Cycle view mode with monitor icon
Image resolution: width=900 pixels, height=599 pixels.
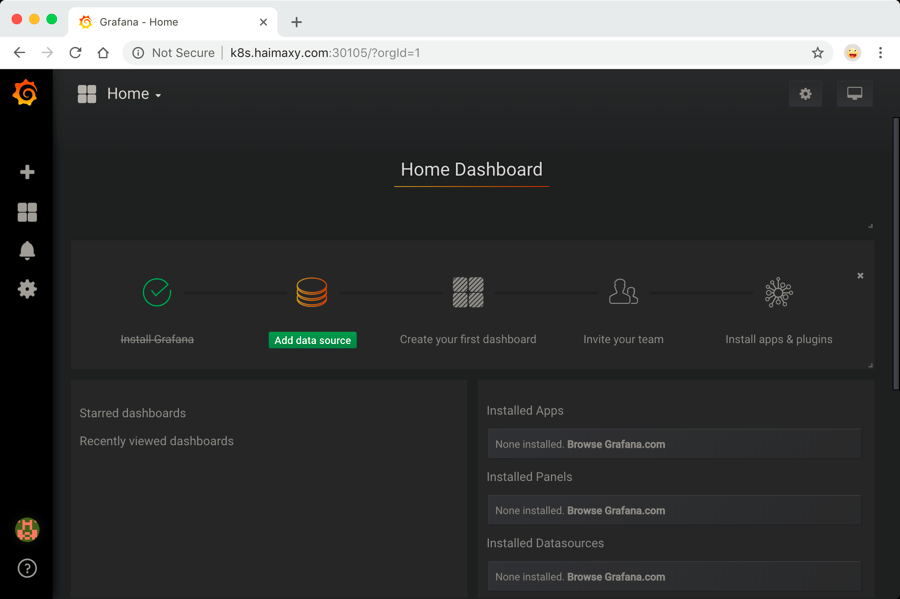pyautogui.click(x=855, y=94)
